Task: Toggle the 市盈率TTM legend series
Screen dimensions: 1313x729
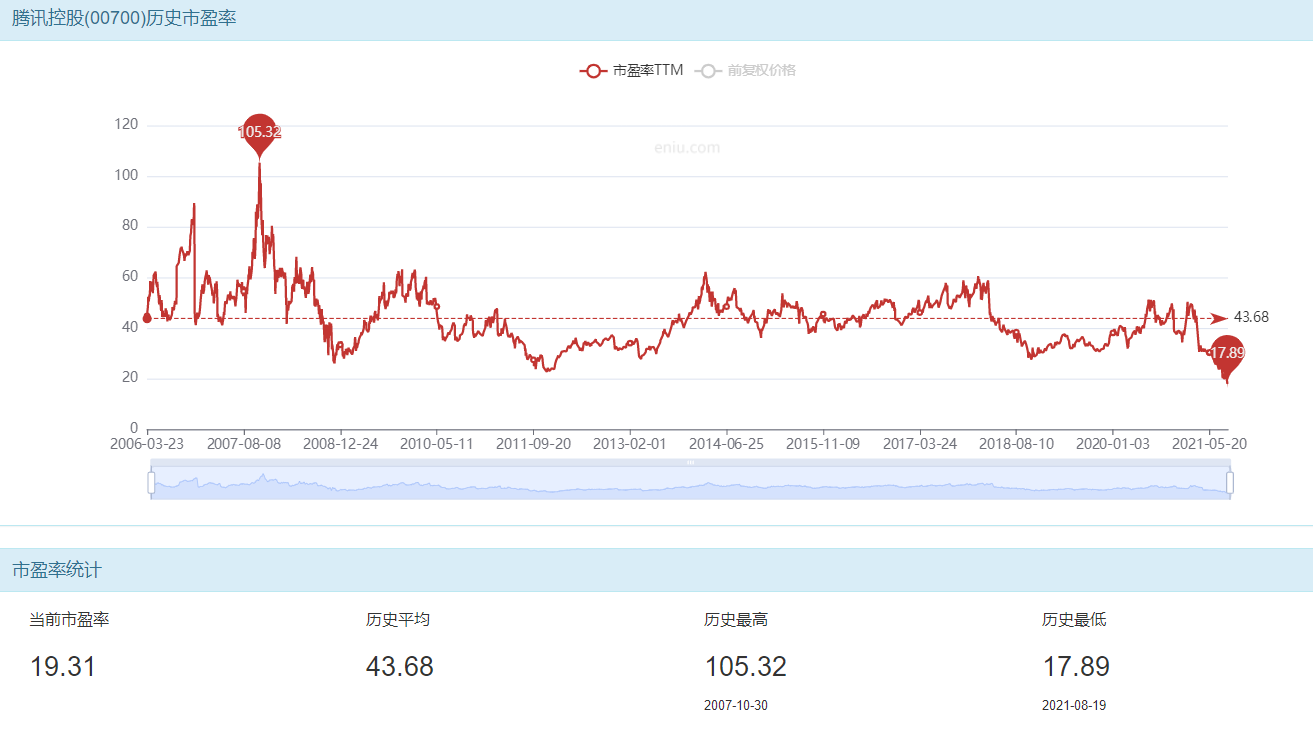Action: pyautogui.click(x=631, y=70)
